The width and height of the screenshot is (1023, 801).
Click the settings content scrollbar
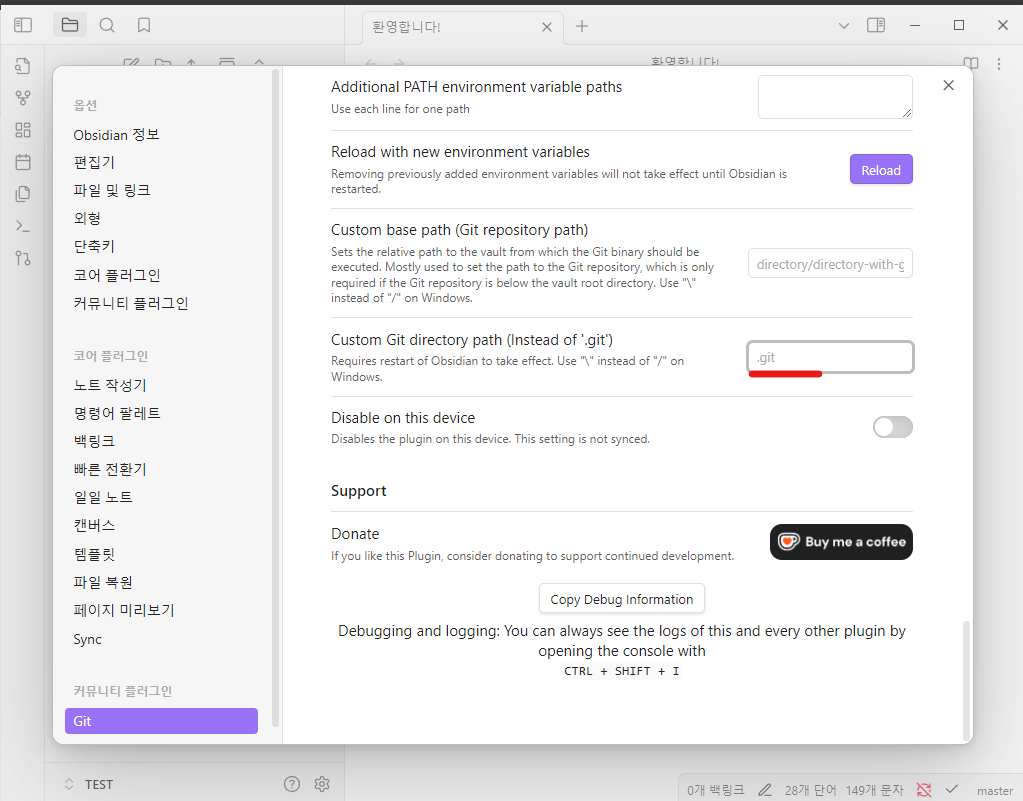point(966,680)
